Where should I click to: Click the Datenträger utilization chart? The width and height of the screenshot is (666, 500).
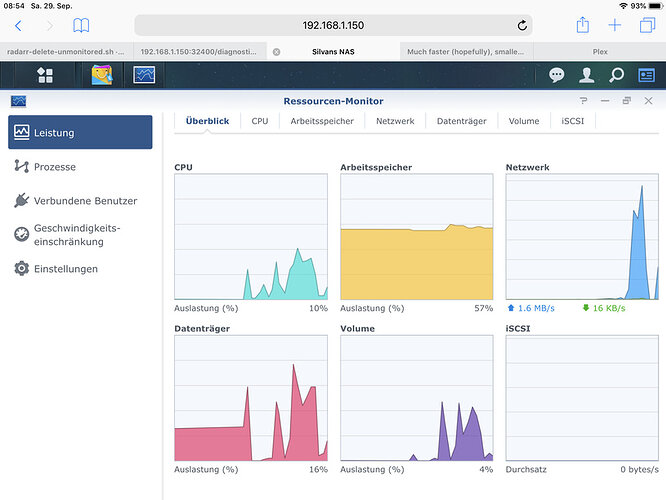(251, 398)
